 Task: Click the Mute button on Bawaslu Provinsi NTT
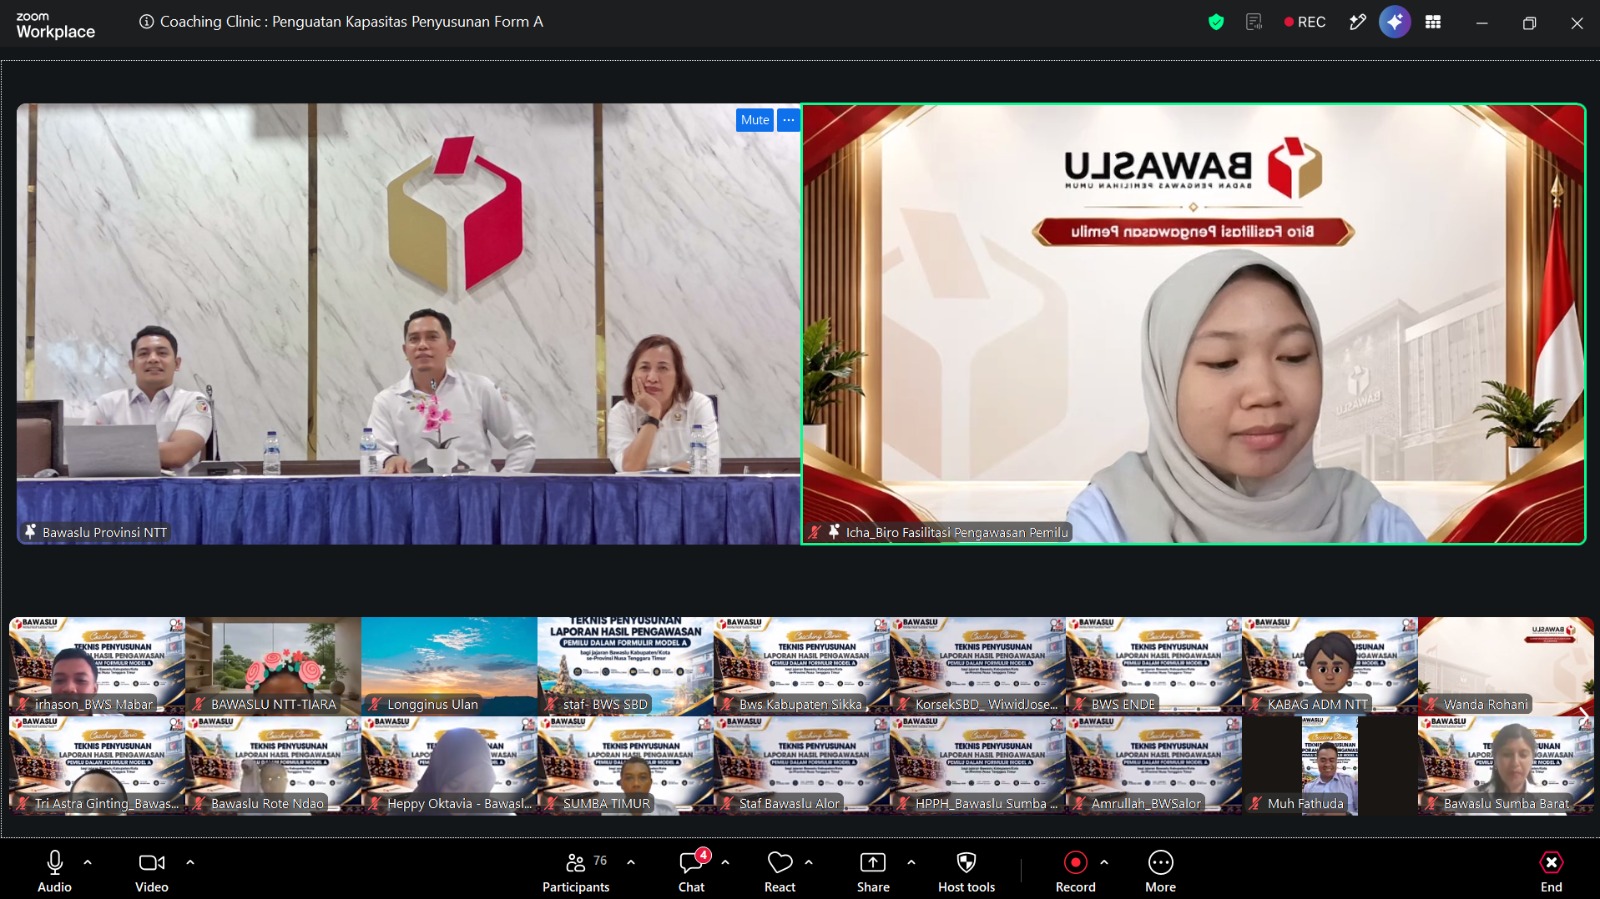coord(755,120)
